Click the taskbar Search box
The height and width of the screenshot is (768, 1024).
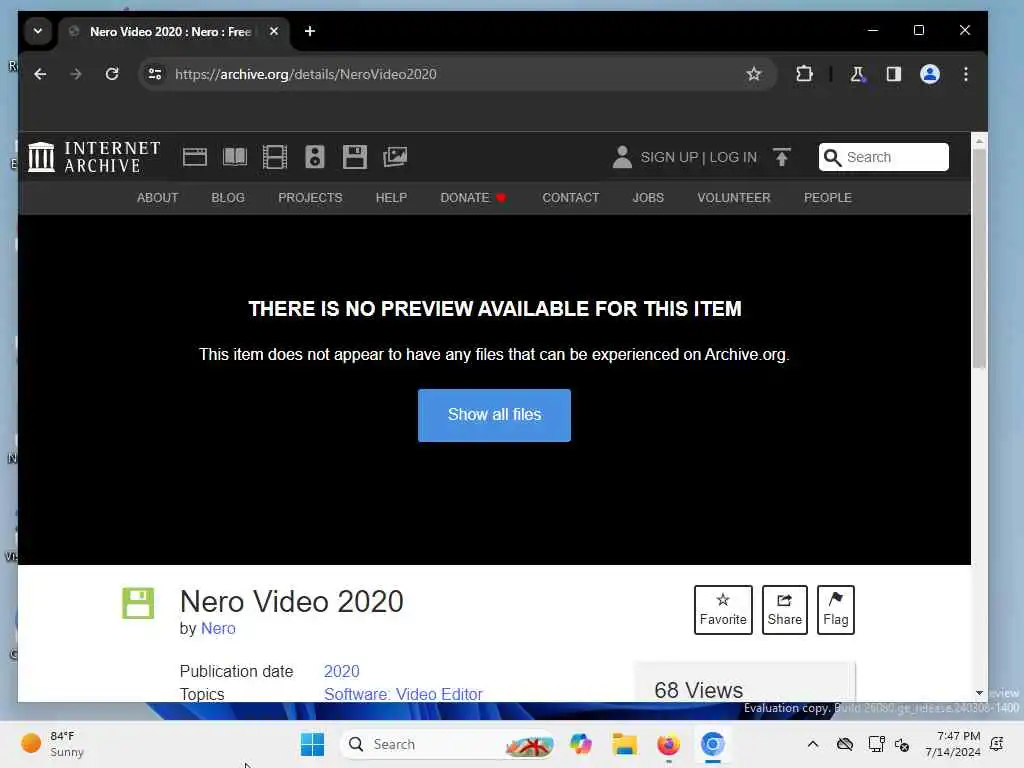pyautogui.click(x=448, y=744)
